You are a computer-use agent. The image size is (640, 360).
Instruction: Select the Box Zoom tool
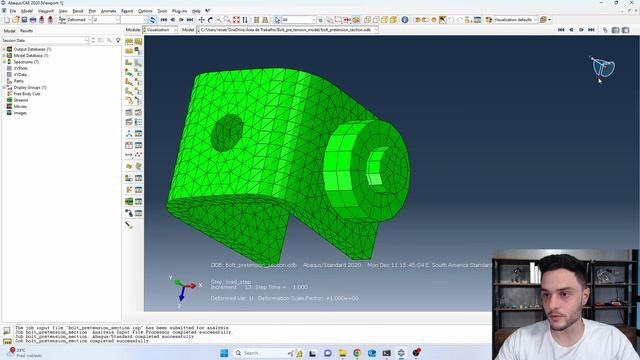pyautogui.click(x=227, y=20)
